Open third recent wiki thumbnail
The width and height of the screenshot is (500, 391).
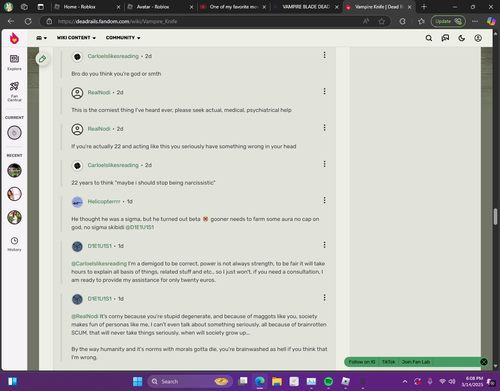14,217
